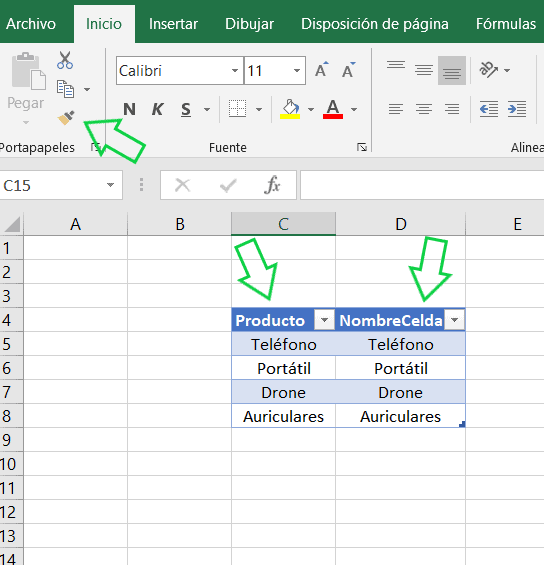Increase font size with large A
This screenshot has height=565, width=544.
click(321, 70)
